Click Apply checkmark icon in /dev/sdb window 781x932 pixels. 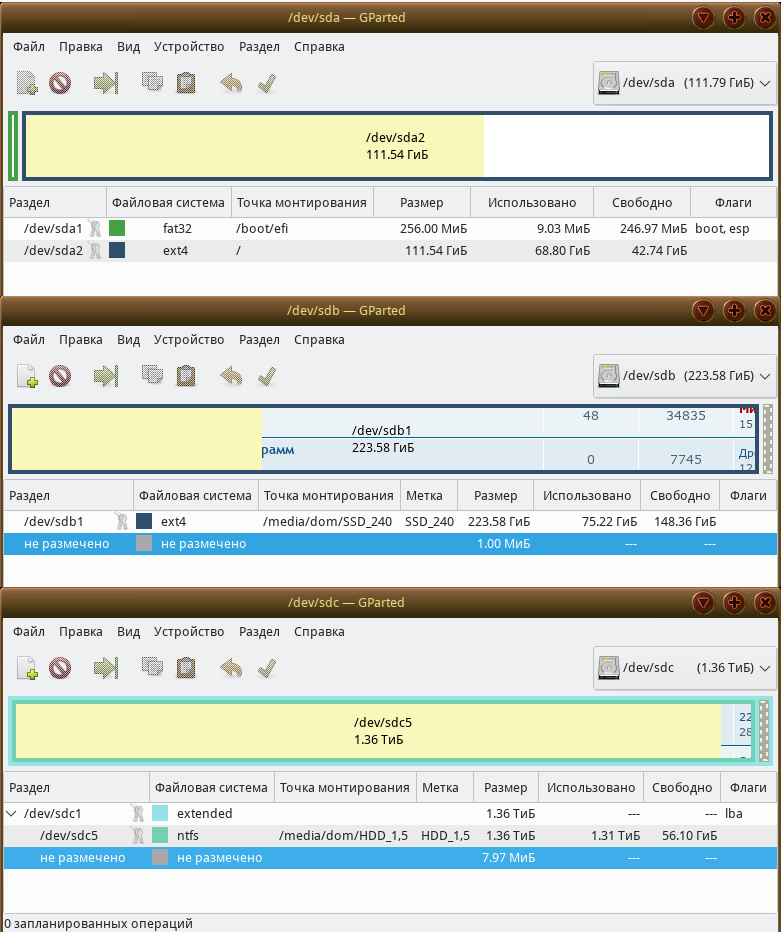pos(267,376)
